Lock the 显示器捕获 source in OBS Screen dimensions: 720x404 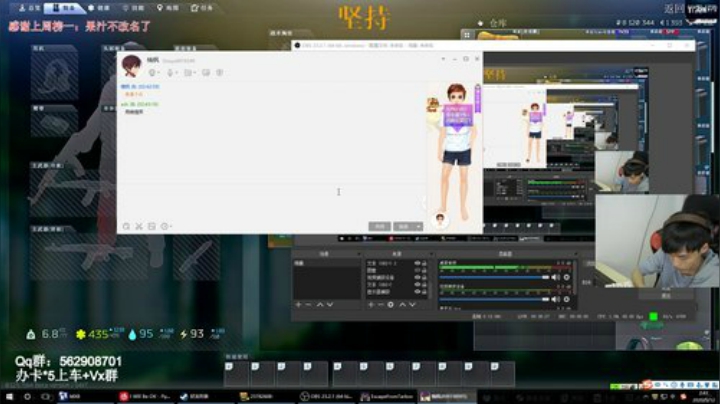pyautogui.click(x=424, y=292)
